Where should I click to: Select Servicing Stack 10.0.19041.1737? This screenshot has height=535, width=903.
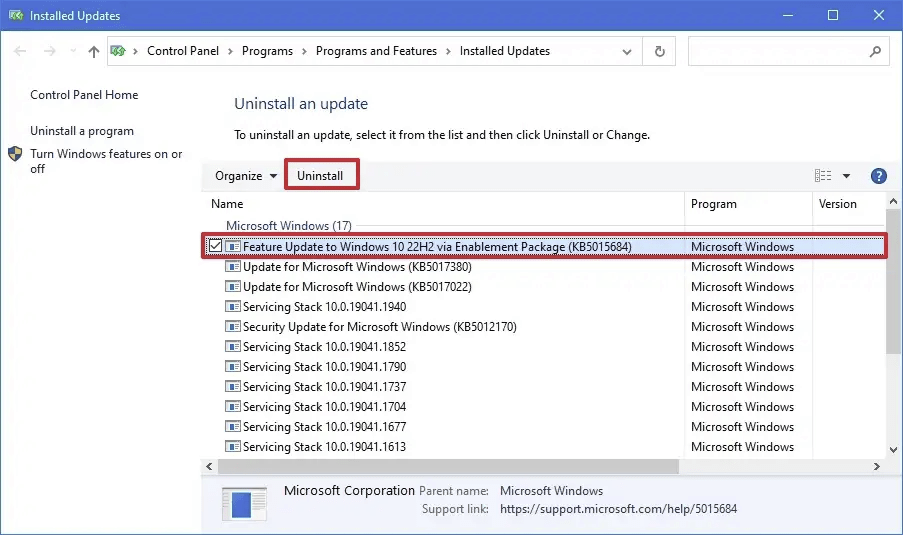[324, 386]
